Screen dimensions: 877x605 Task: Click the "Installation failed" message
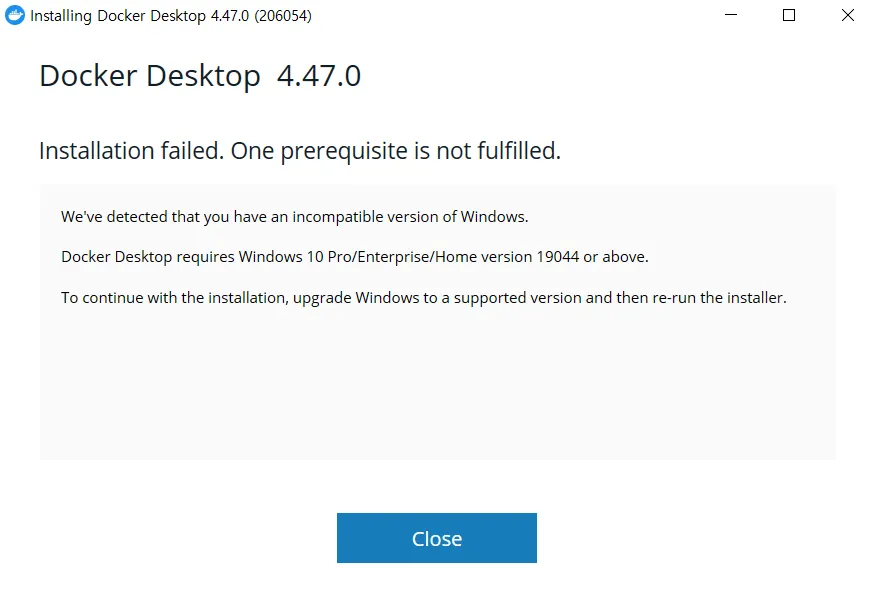pyautogui.click(x=132, y=151)
